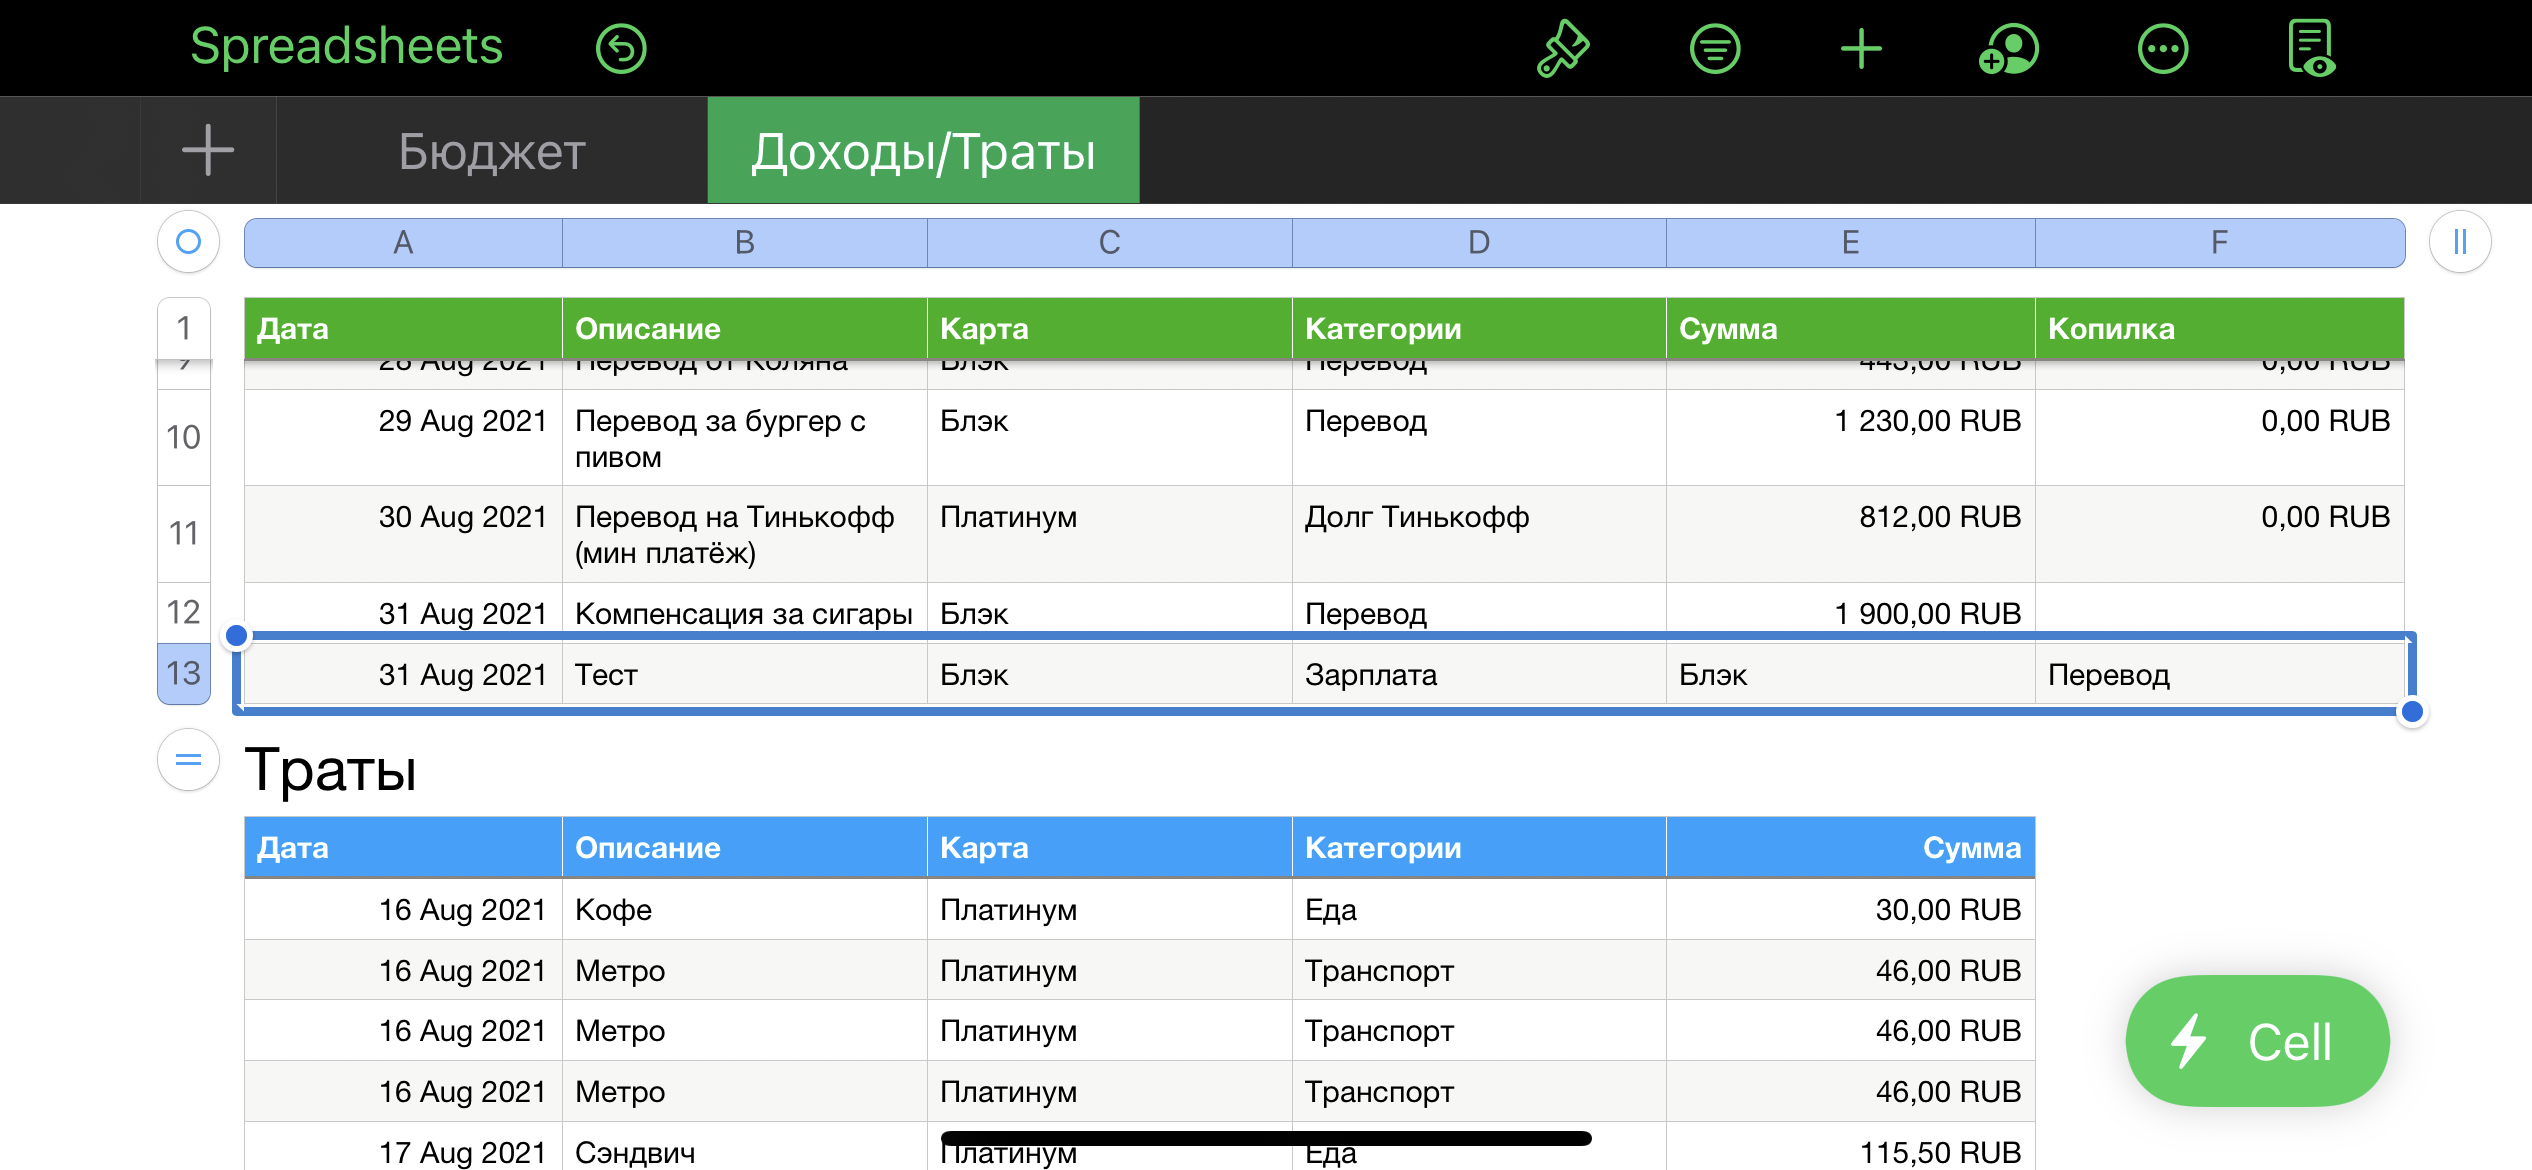Open the format paintbrush panel
This screenshot has width=2532, height=1170.
tap(1562, 49)
